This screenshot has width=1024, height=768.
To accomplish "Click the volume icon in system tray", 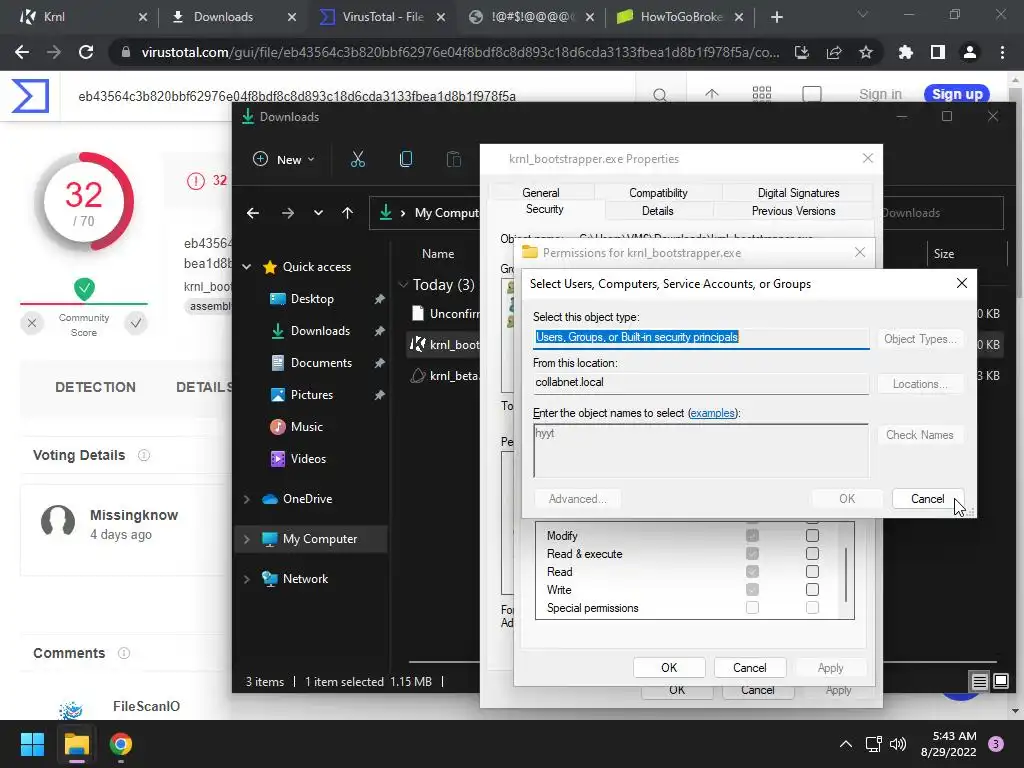I will pos(898,744).
